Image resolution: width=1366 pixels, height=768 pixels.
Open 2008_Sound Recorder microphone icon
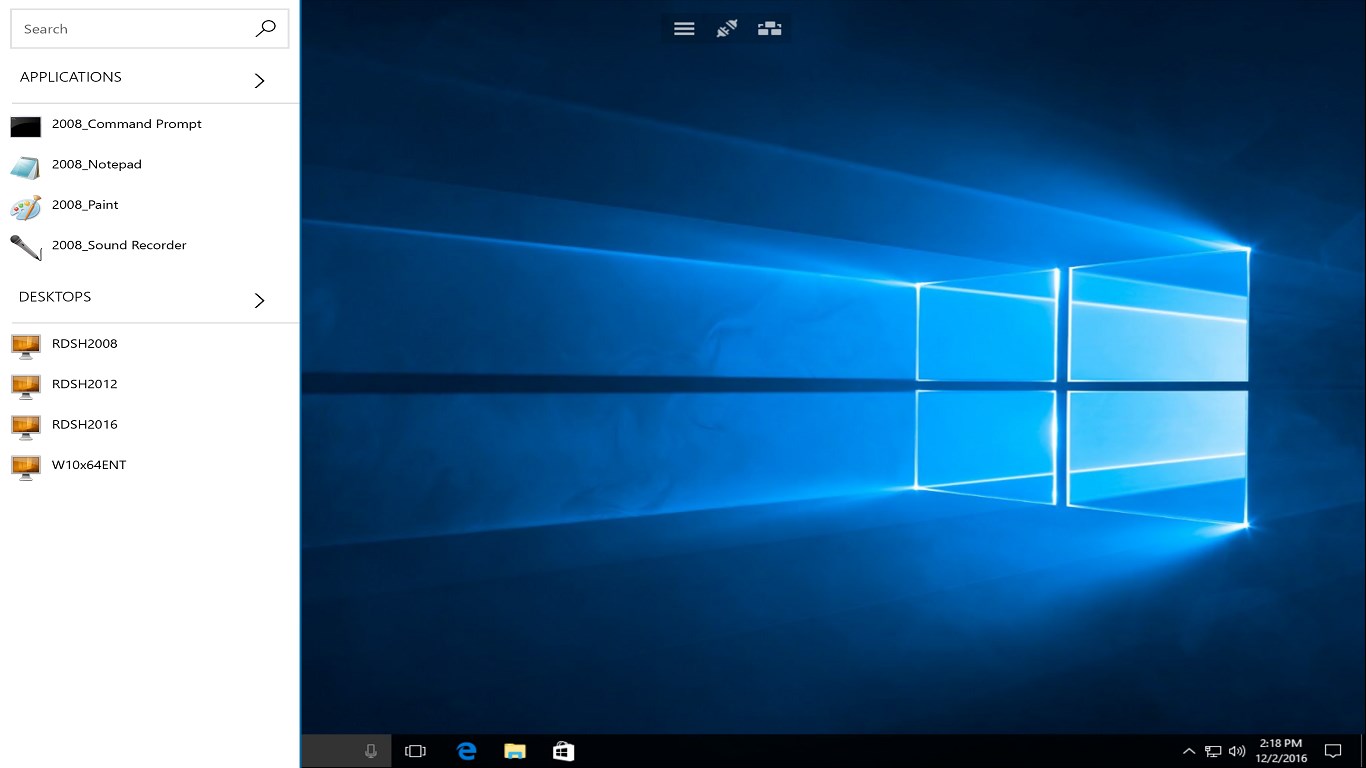point(26,247)
